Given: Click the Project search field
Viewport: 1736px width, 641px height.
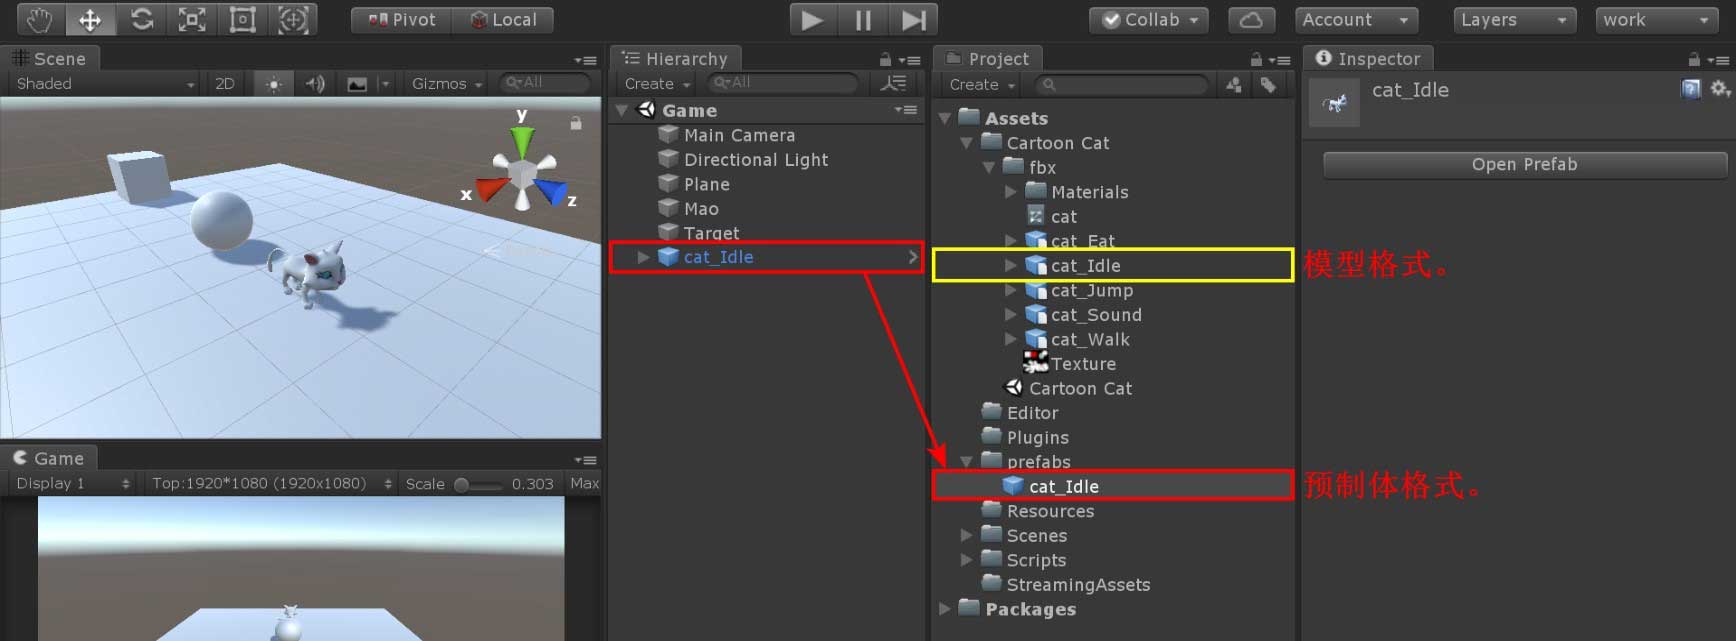Looking at the screenshot, I should [1122, 85].
